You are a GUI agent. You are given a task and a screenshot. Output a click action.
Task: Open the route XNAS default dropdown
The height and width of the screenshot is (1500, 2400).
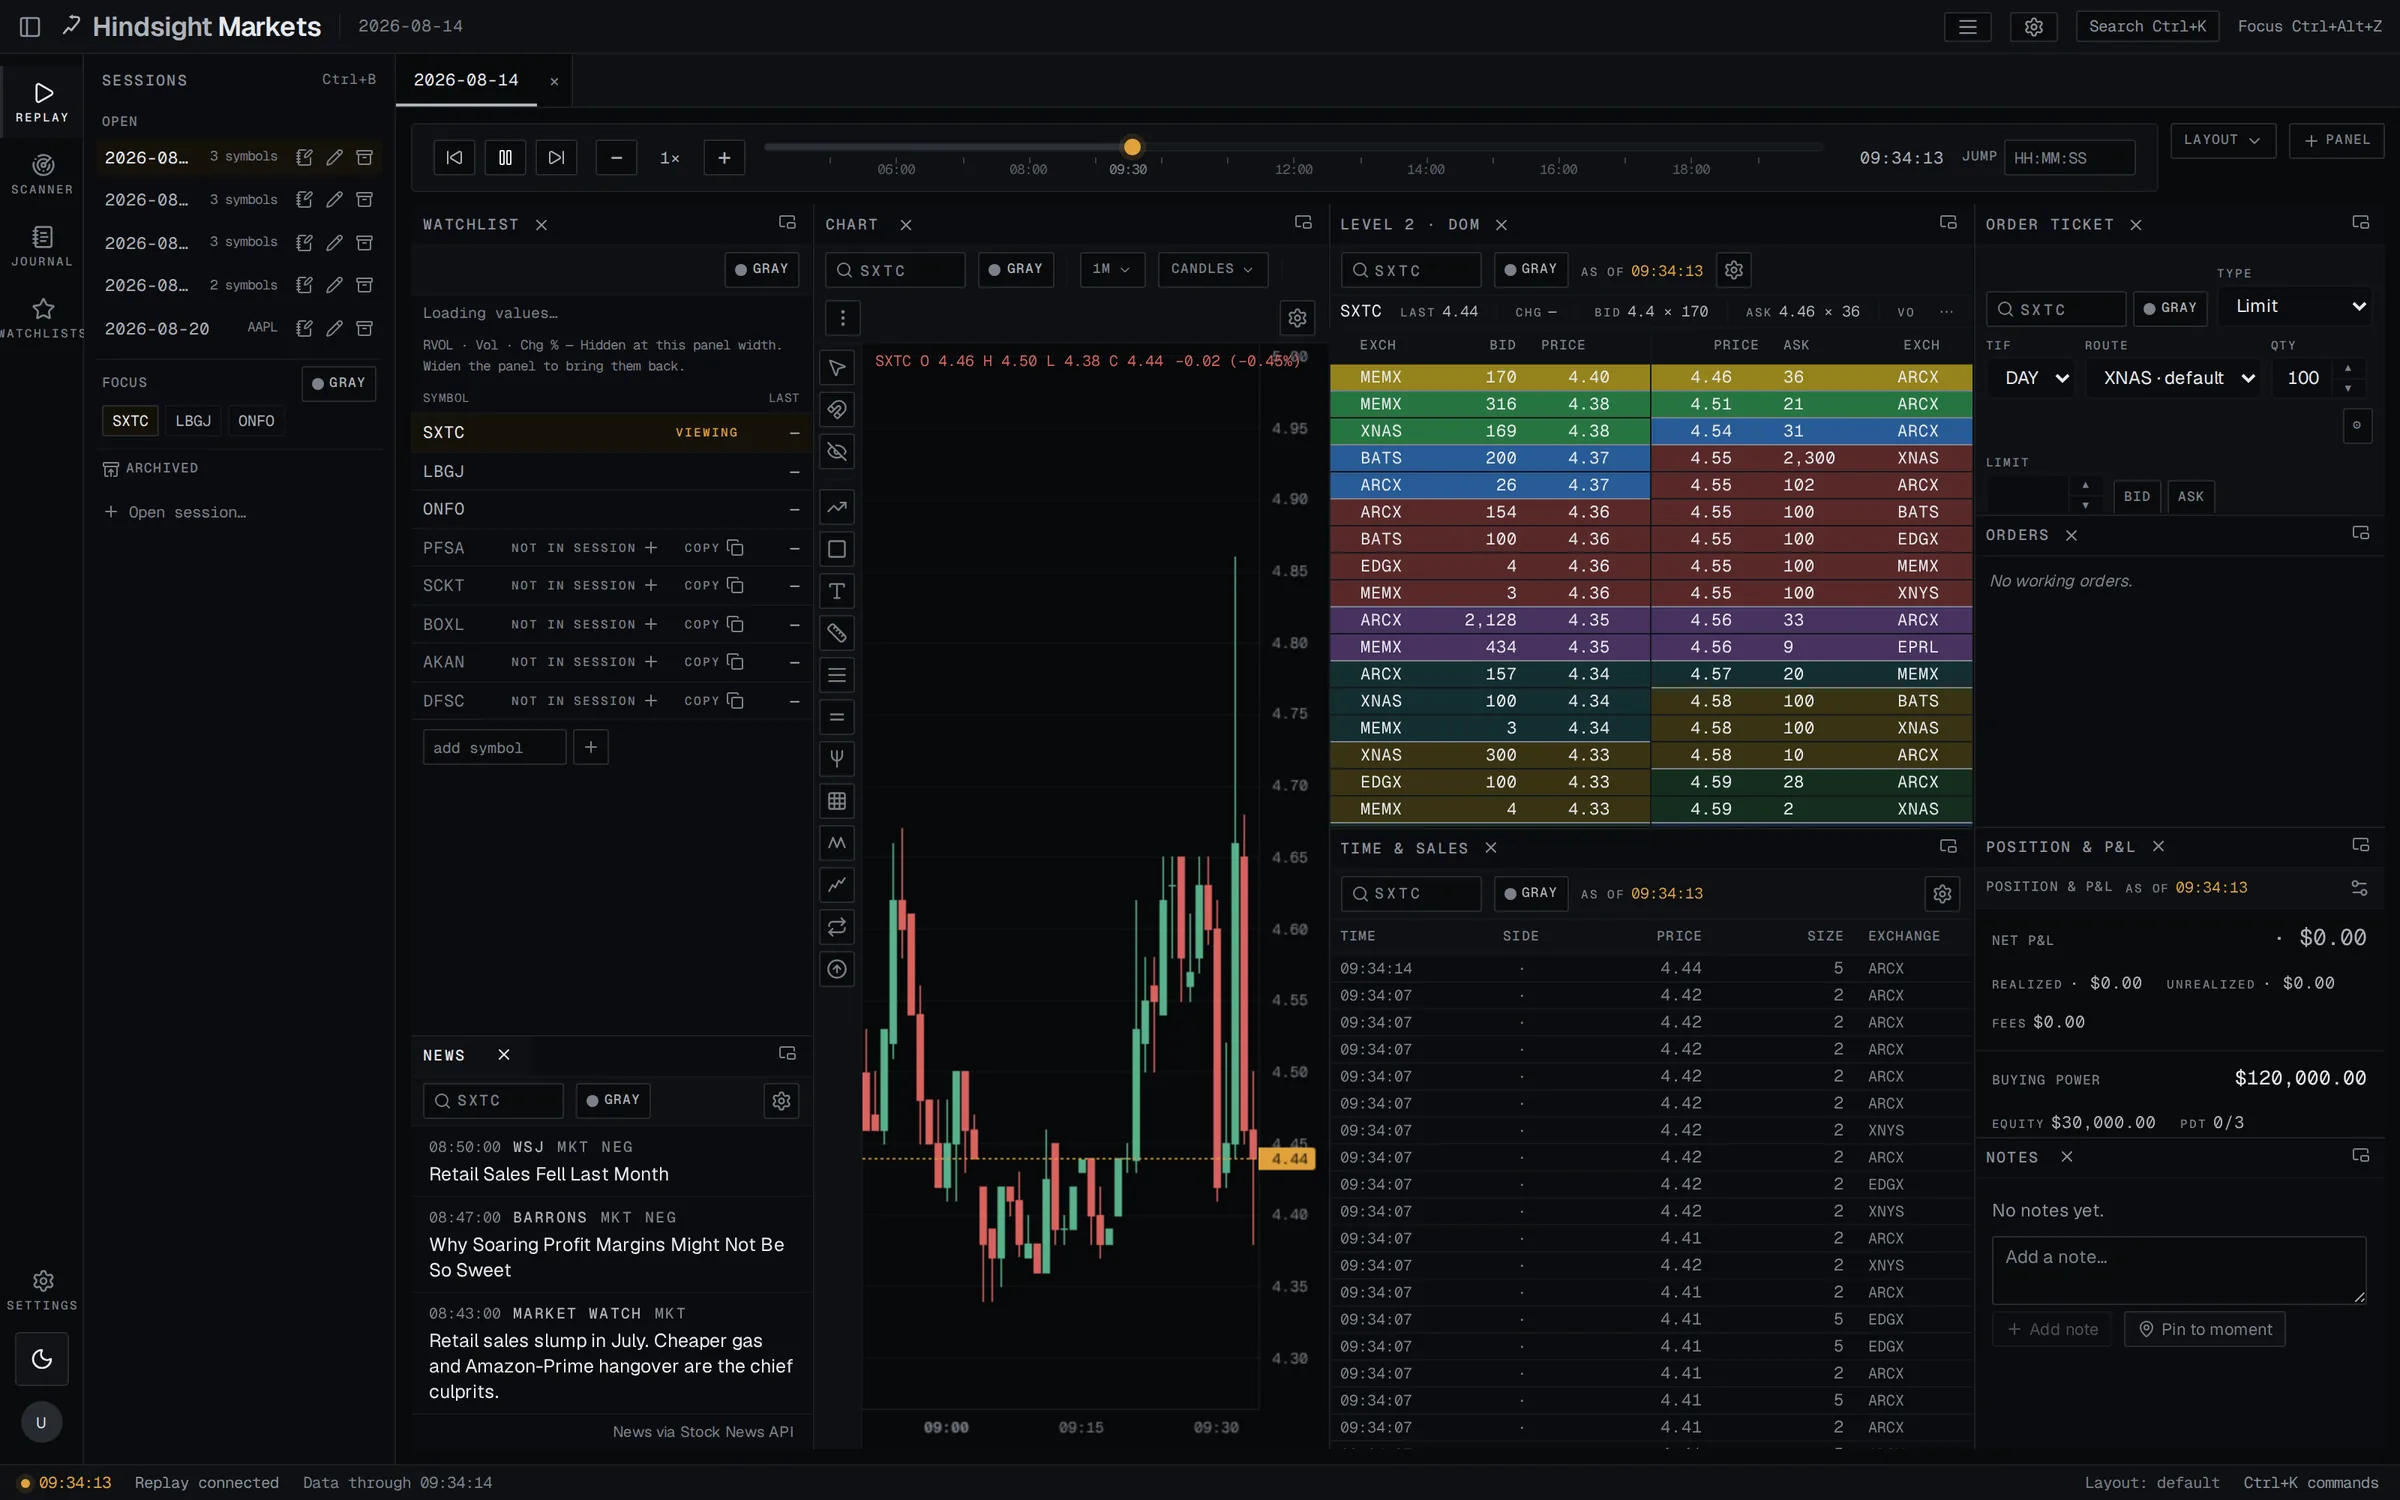tap(2172, 378)
